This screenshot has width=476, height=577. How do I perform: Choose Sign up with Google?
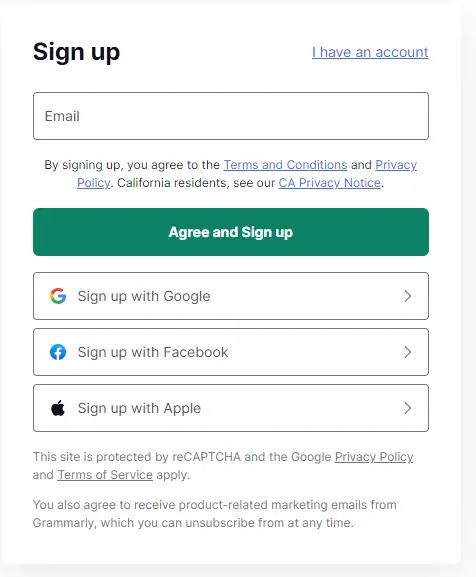pyautogui.click(x=231, y=296)
